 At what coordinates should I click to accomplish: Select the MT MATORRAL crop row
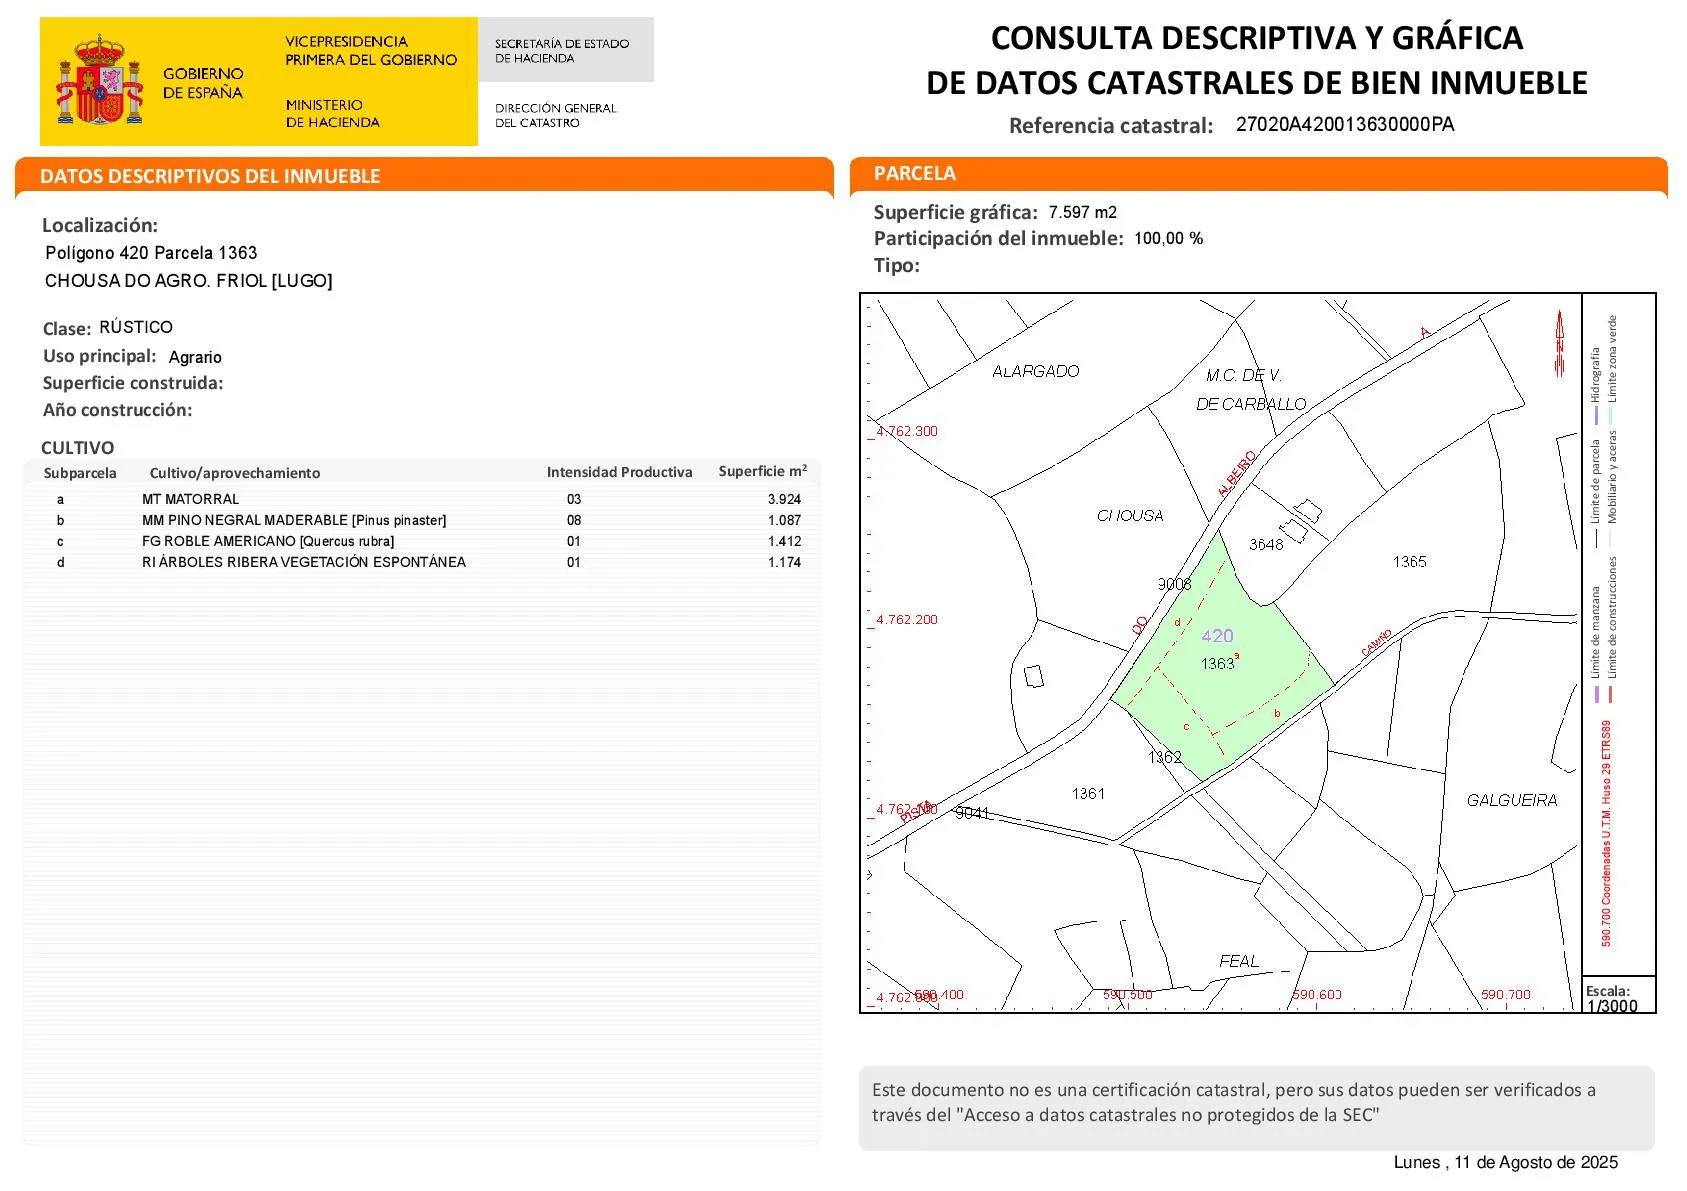point(422,499)
